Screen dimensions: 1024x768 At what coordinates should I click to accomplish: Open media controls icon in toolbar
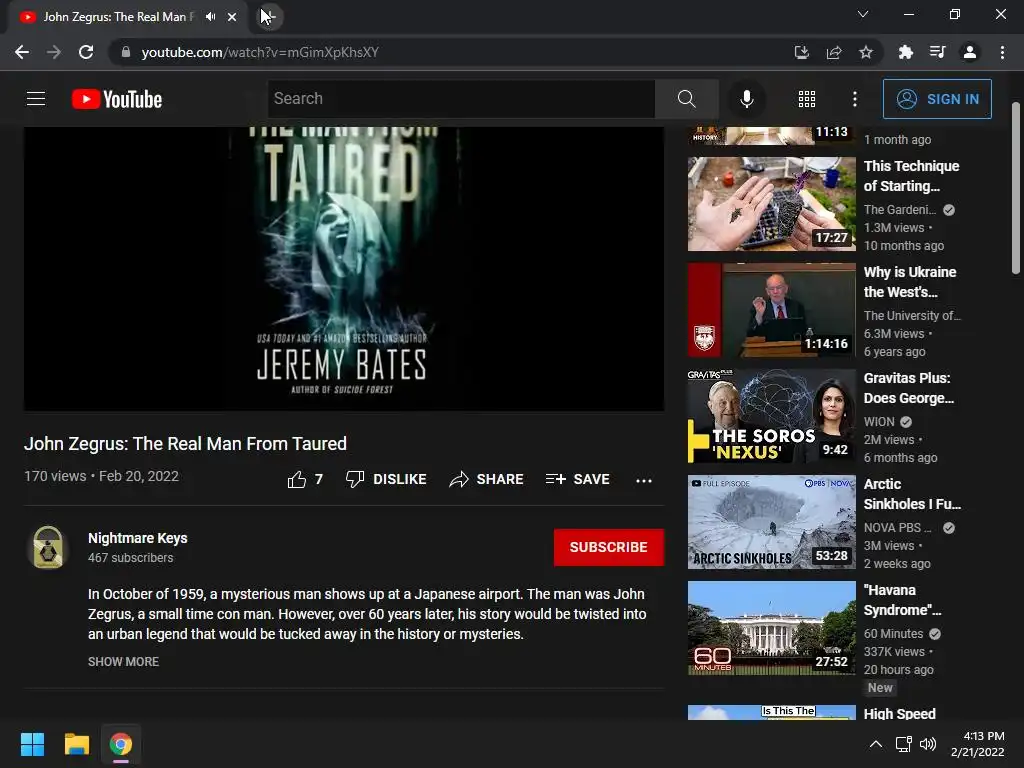tap(937, 52)
